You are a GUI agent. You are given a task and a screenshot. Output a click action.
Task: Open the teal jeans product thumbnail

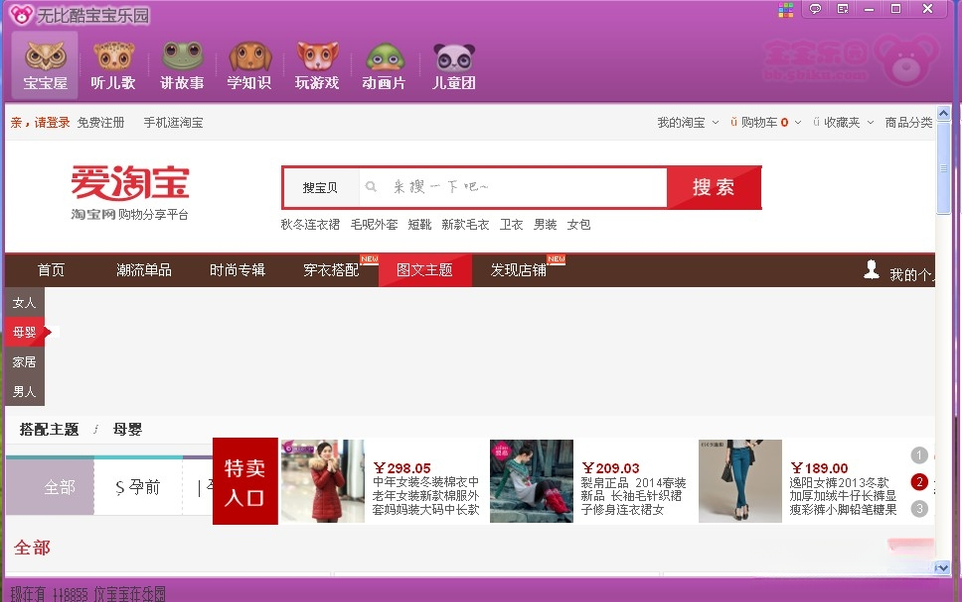pos(740,481)
